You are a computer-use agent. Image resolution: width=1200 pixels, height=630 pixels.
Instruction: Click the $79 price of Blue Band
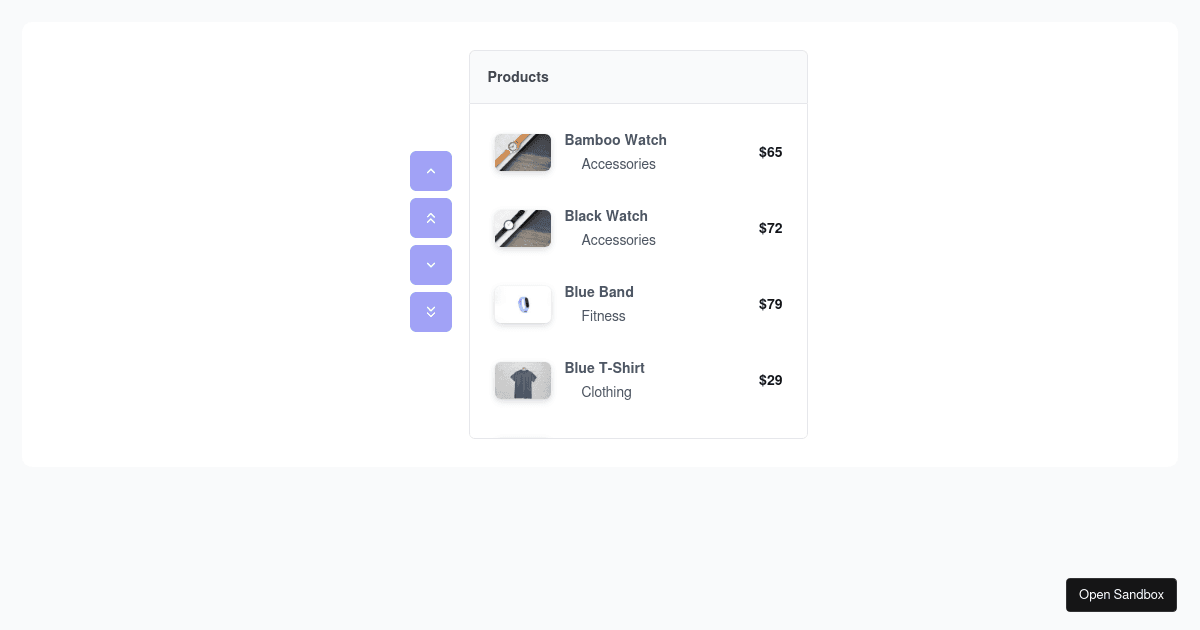pos(770,304)
